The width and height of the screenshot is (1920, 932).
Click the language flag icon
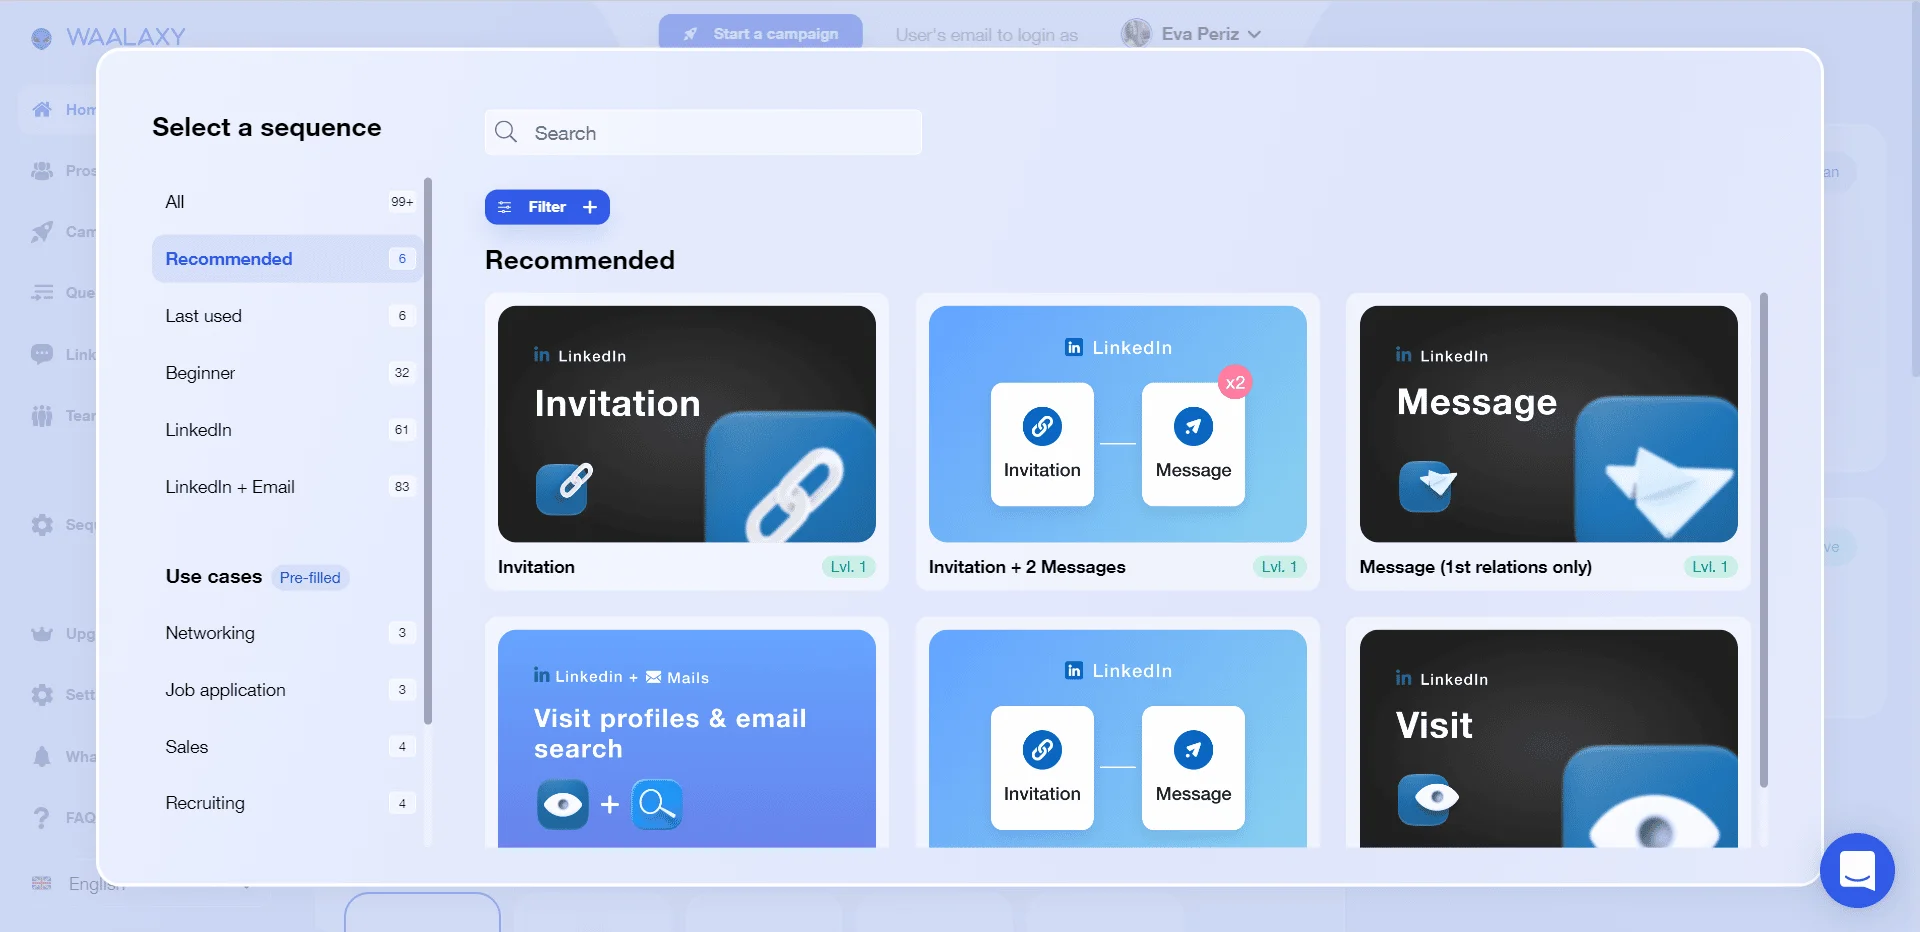(42, 883)
